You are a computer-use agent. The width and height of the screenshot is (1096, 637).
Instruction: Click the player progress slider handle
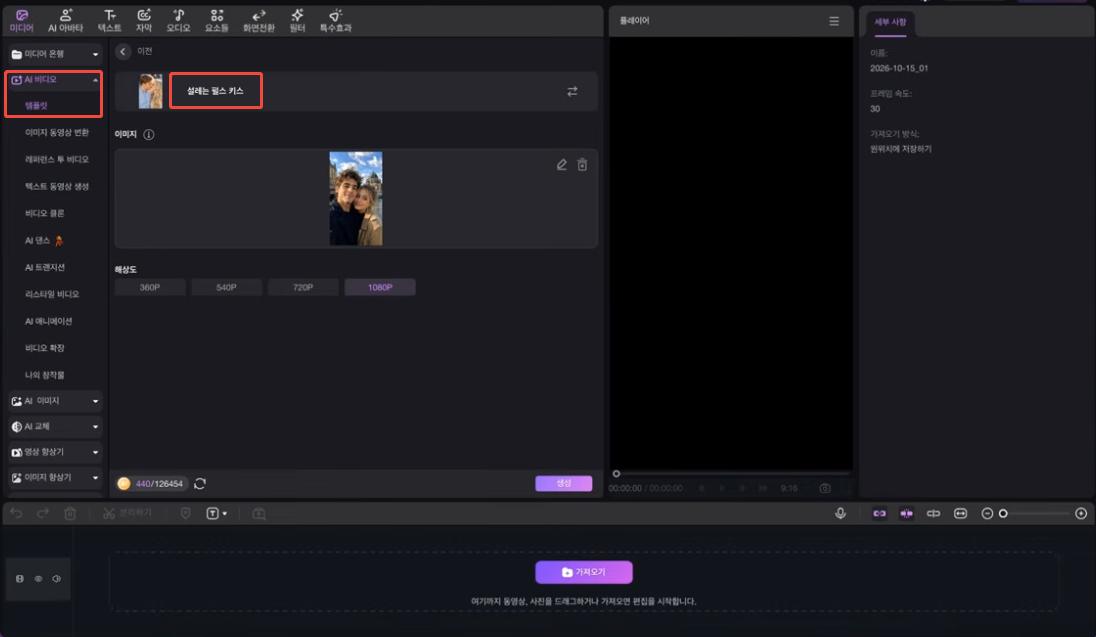pos(616,473)
